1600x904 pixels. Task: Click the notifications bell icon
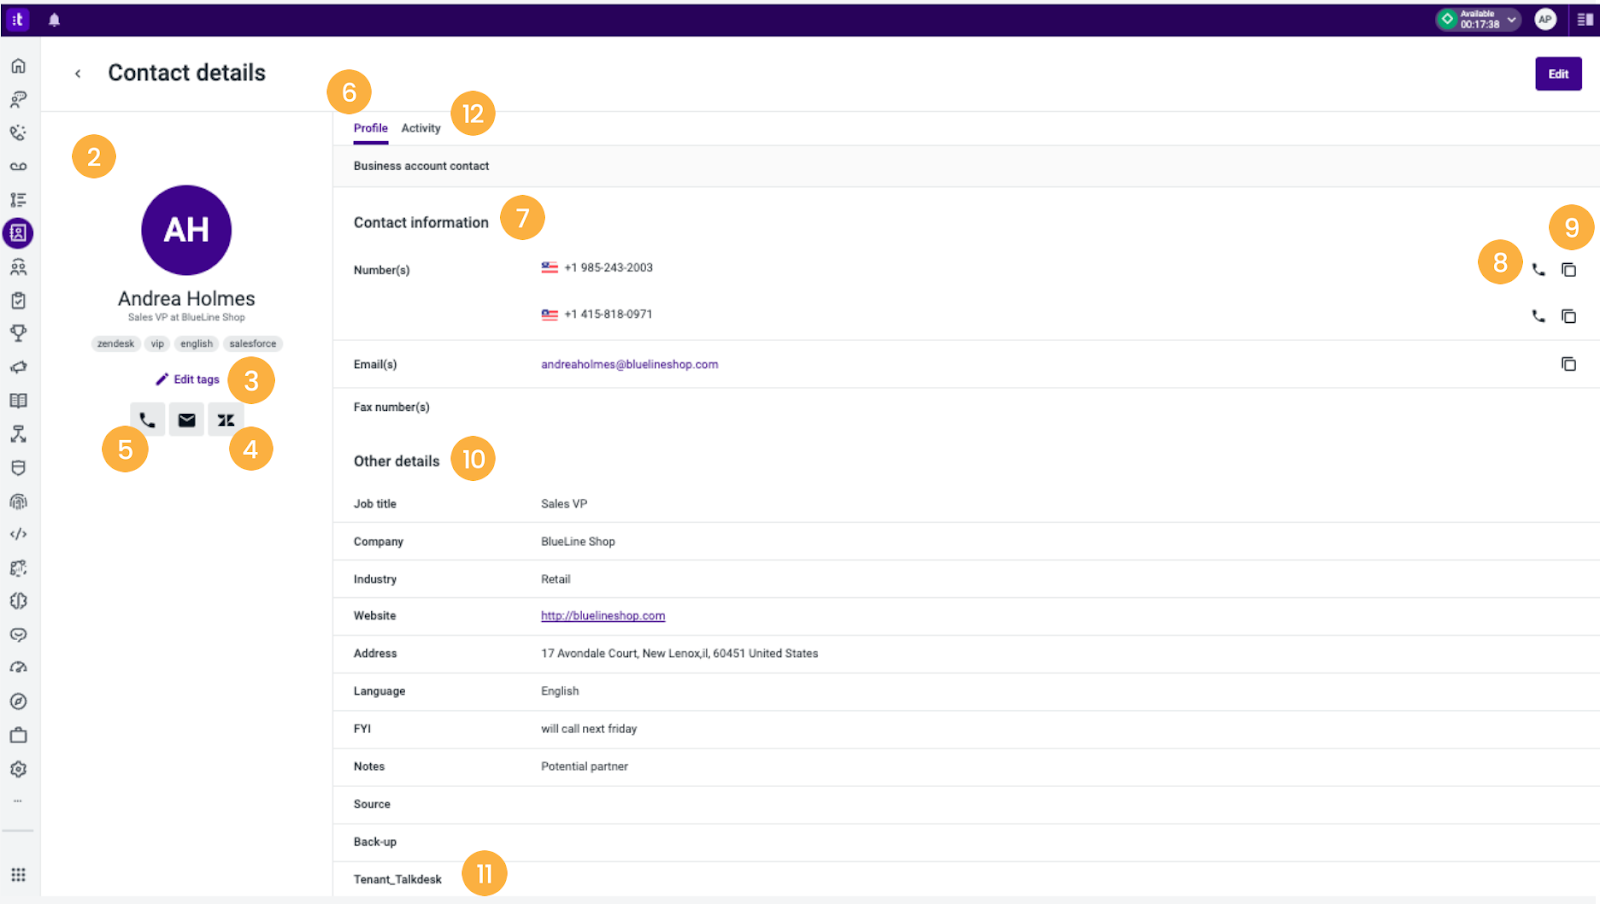[54, 19]
